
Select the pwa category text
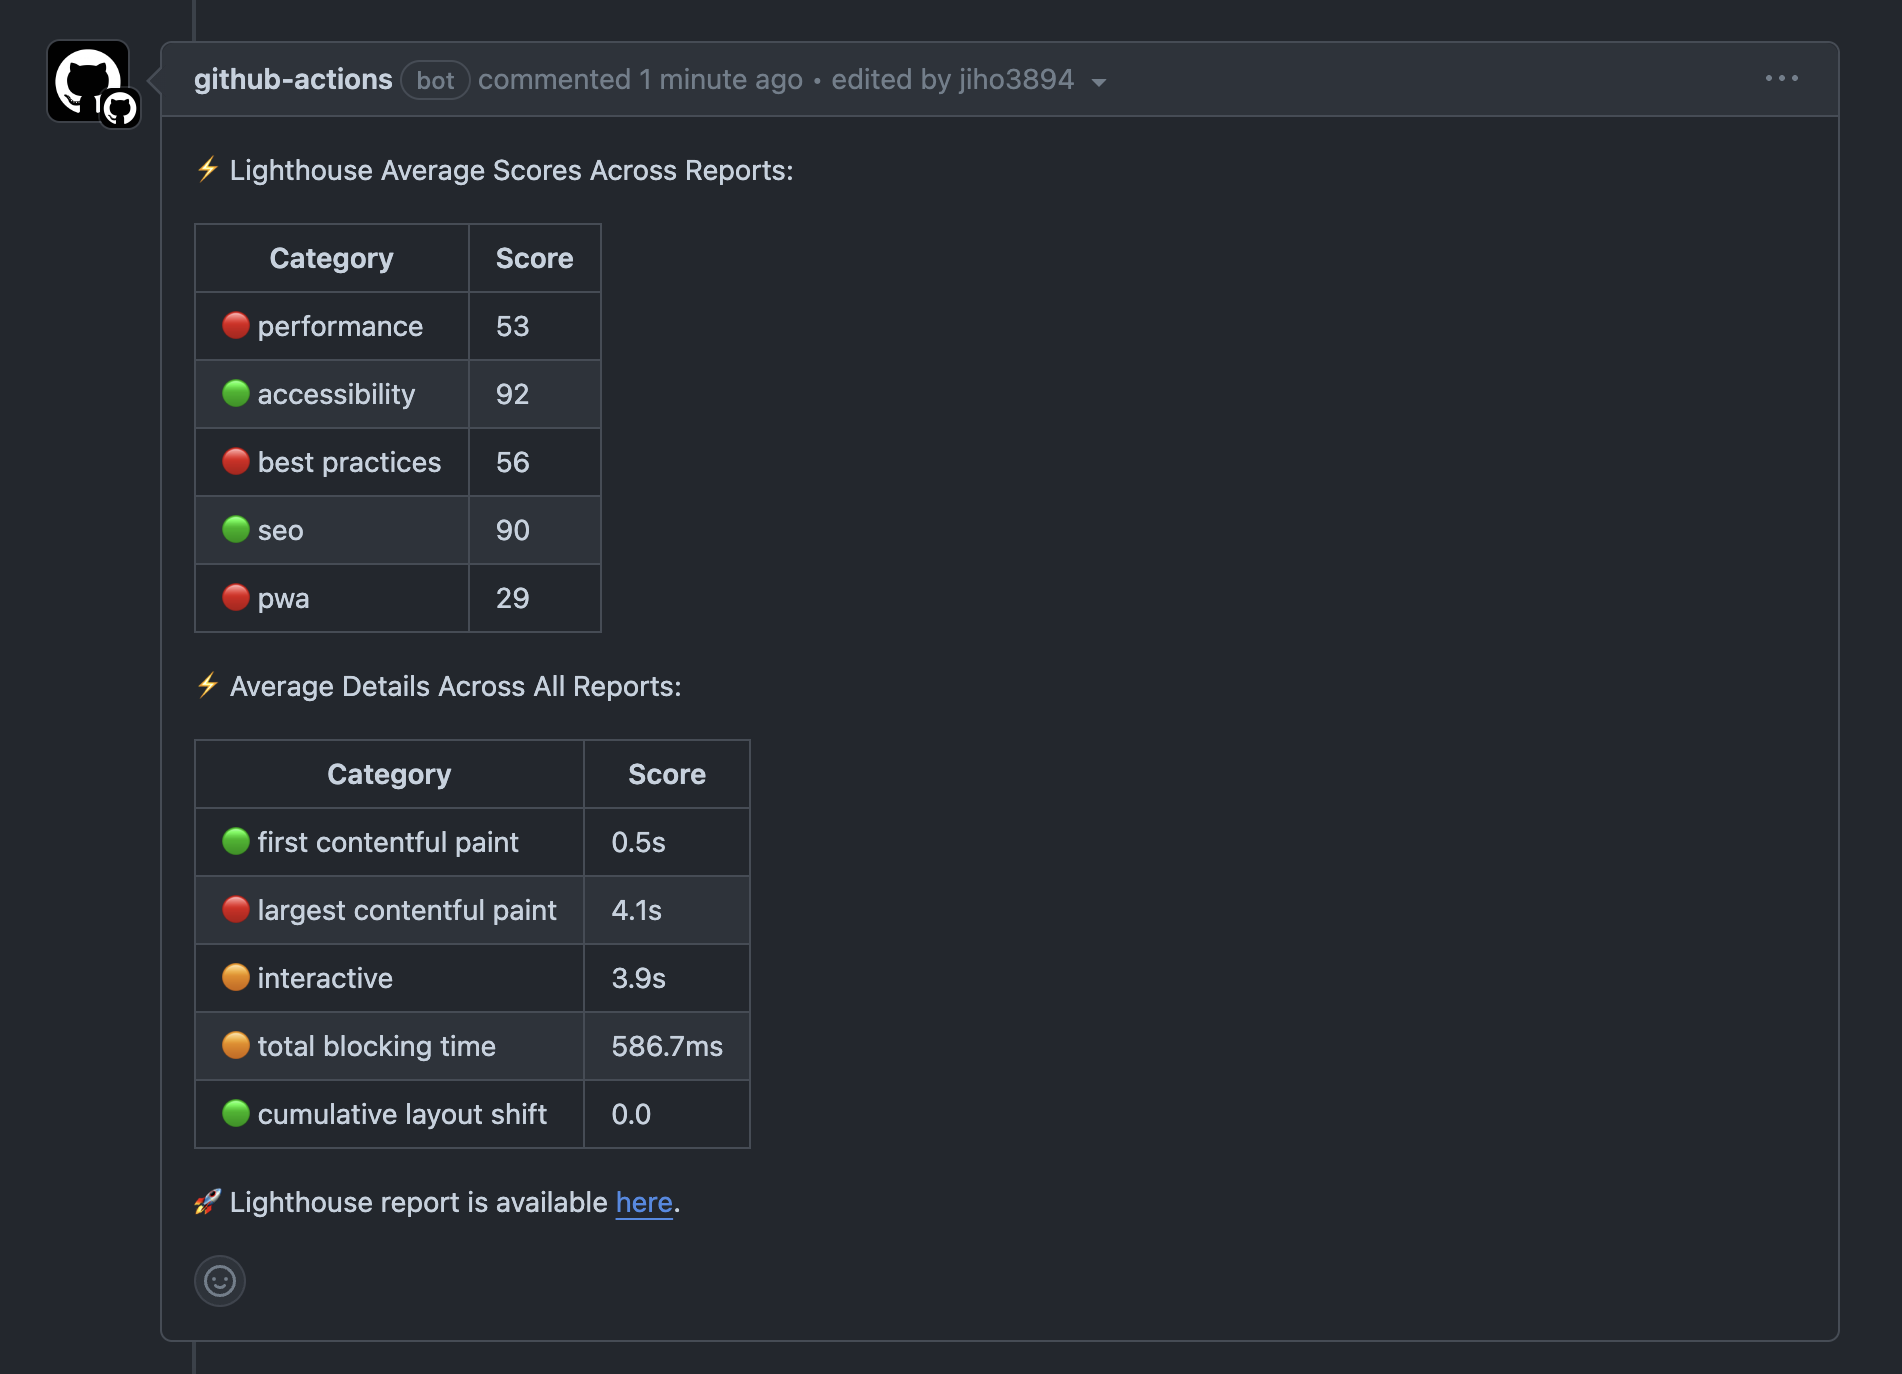(x=283, y=599)
